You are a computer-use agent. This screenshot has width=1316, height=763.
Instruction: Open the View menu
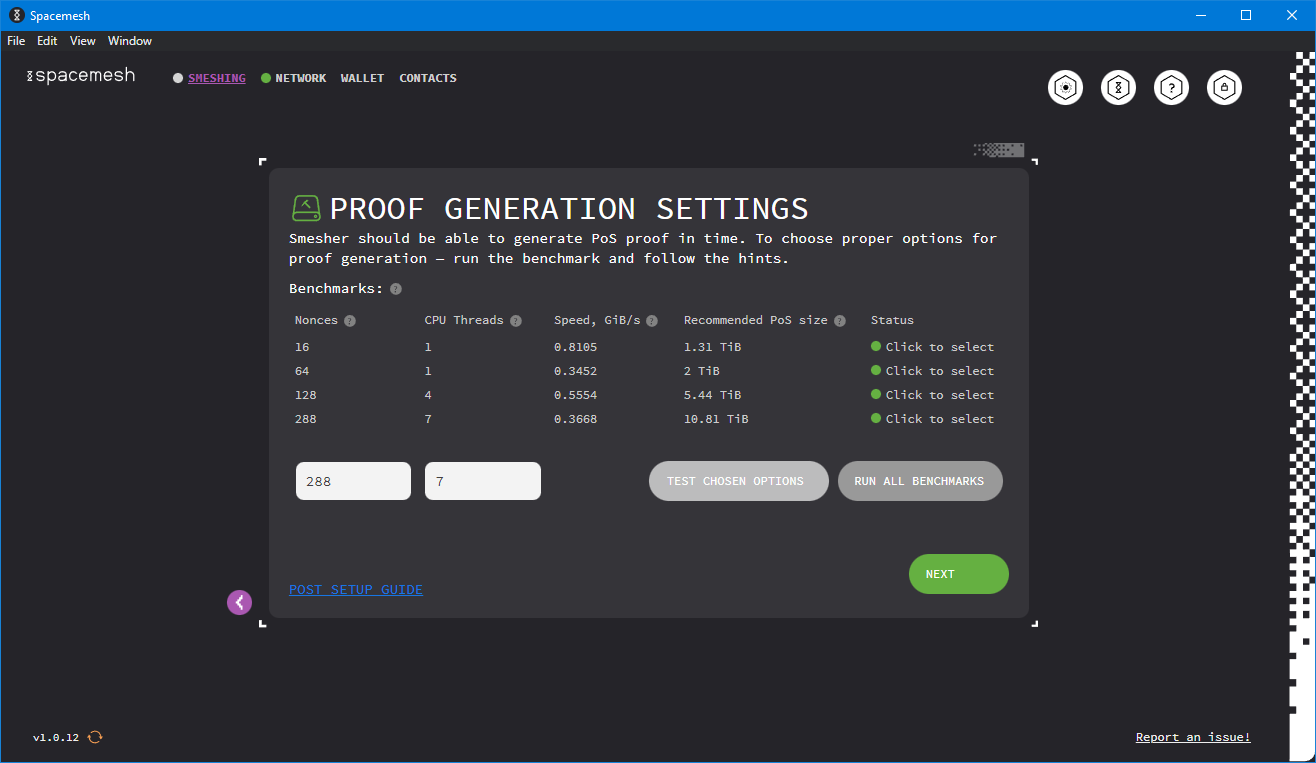pos(83,41)
